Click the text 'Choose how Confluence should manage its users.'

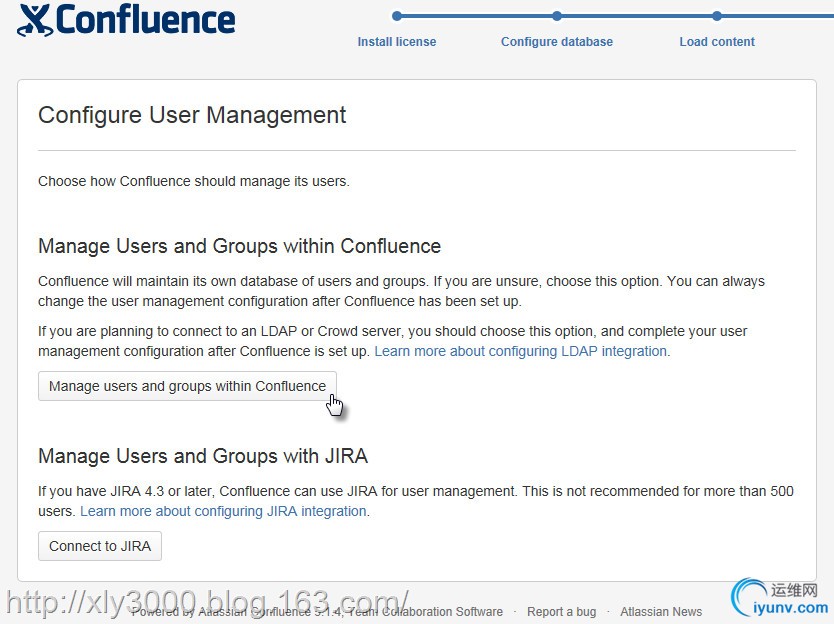coord(194,181)
